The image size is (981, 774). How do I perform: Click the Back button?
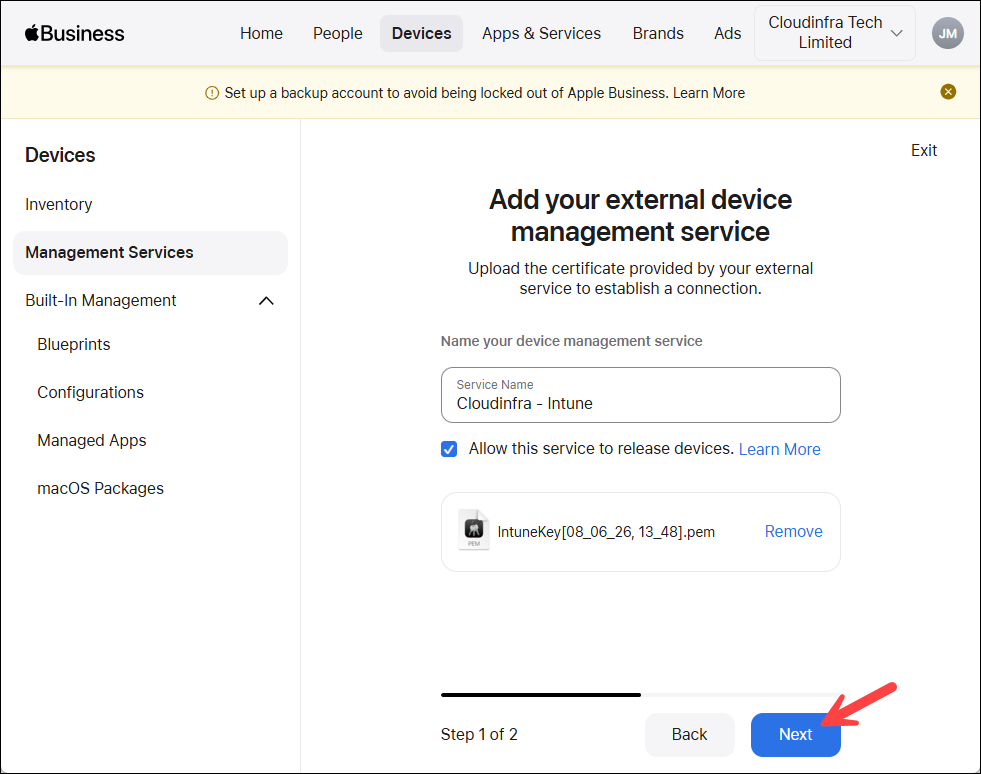coord(689,735)
